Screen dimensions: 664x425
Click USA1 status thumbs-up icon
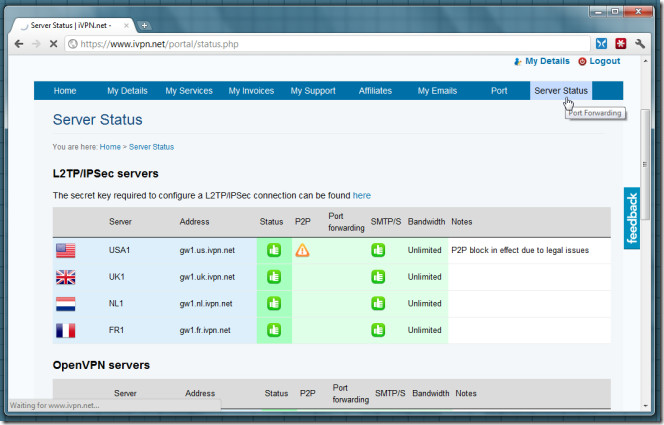pos(274,250)
